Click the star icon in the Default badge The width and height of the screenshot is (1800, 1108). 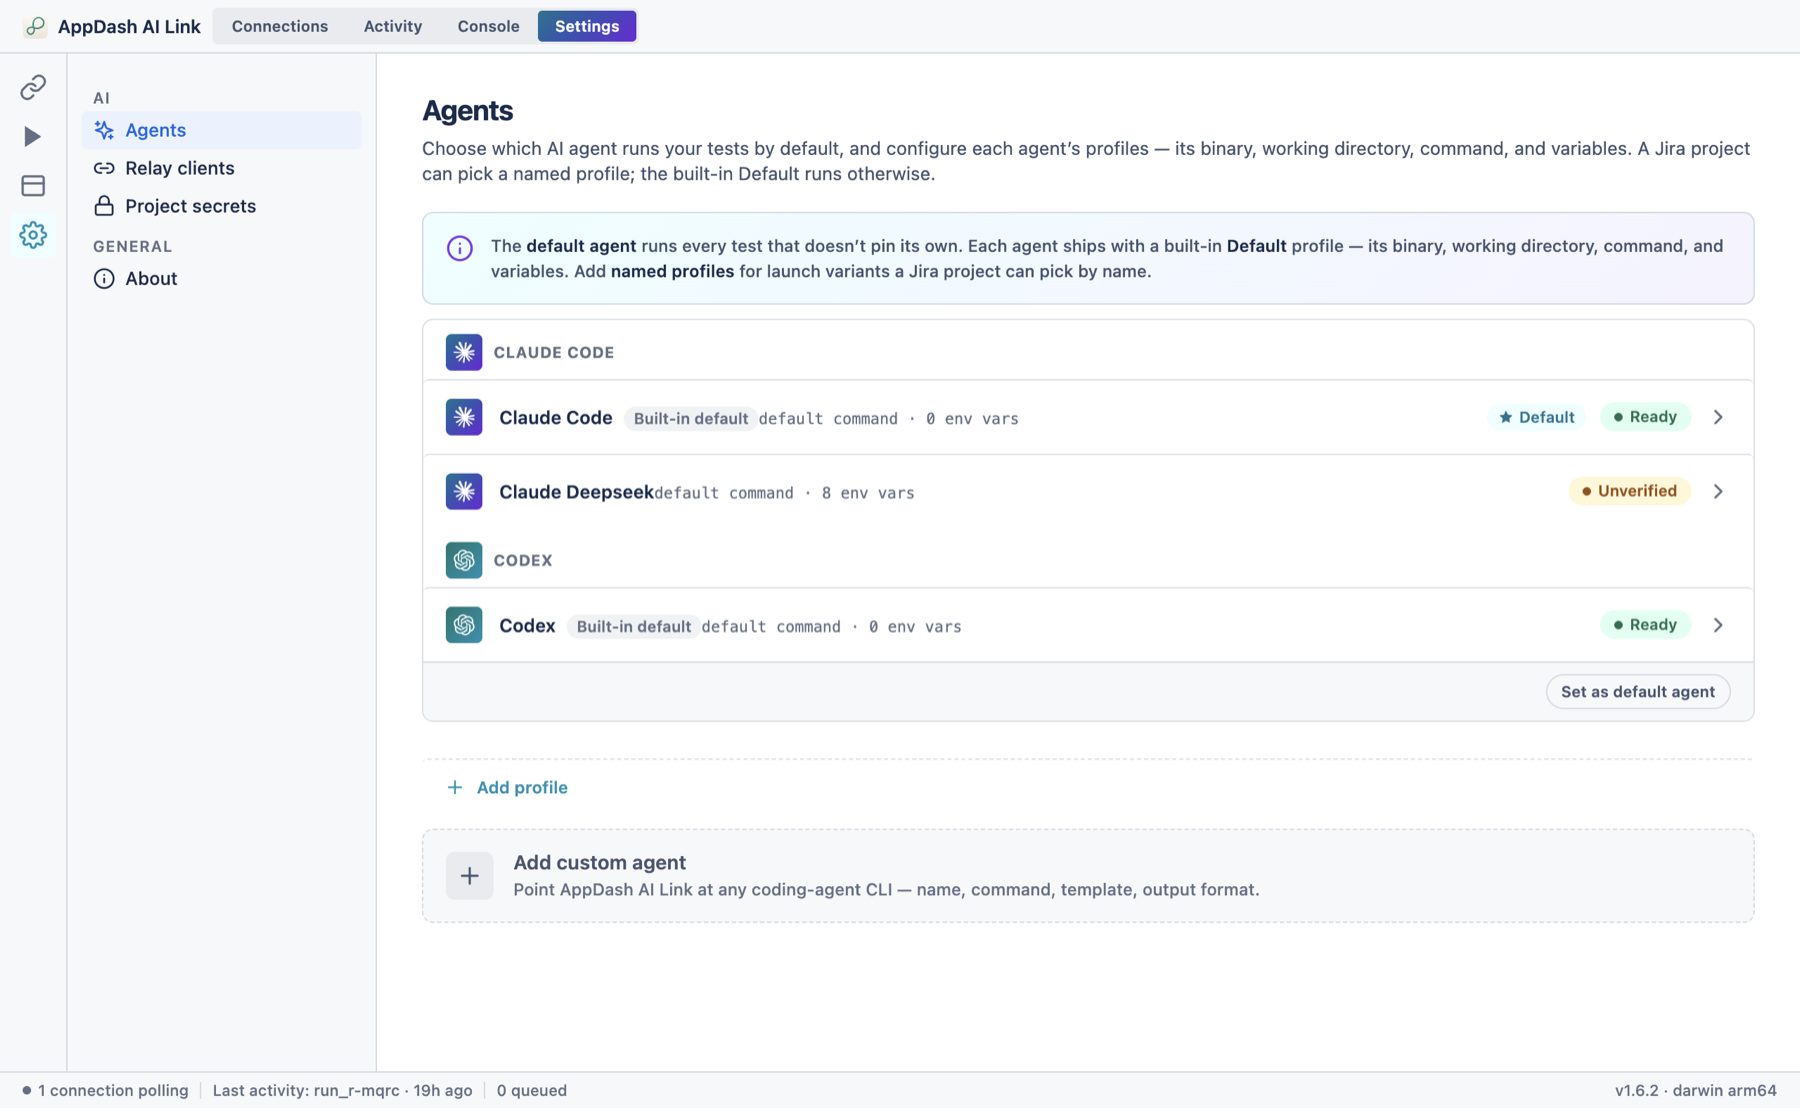(1506, 417)
